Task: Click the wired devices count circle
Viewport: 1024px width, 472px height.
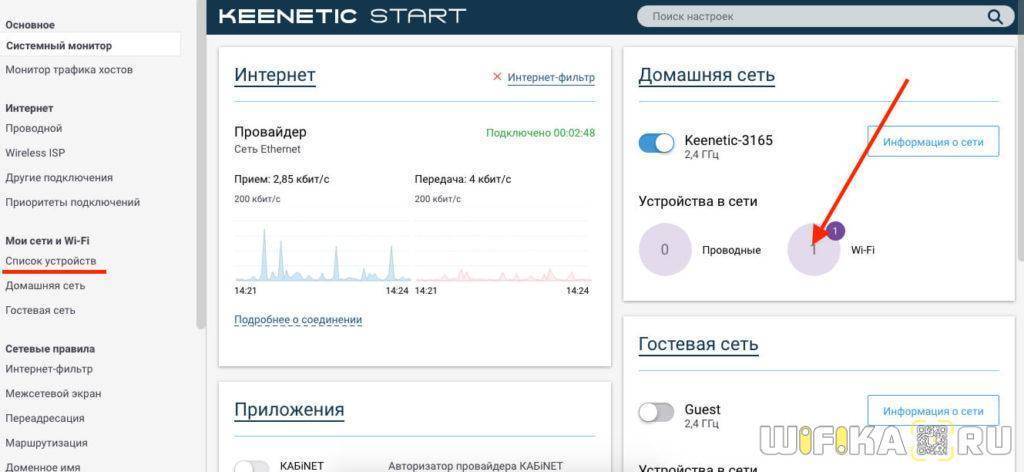Action: pyautogui.click(x=665, y=250)
